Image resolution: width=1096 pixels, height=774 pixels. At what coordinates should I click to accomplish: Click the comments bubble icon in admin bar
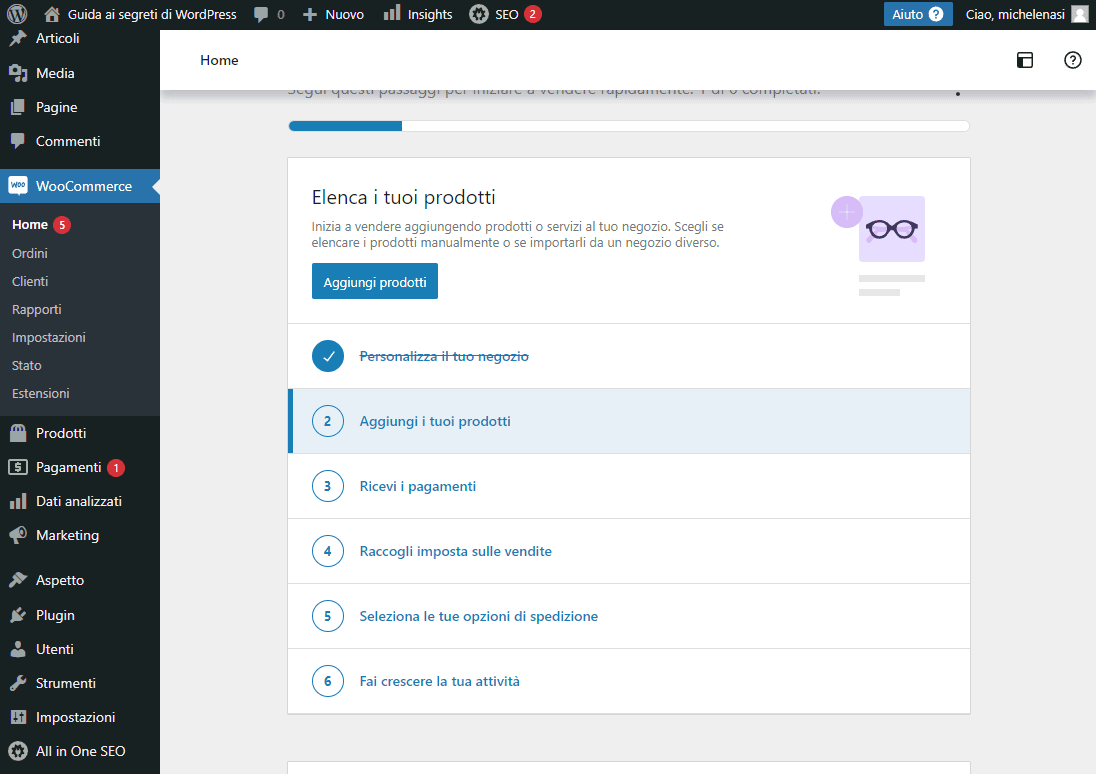click(261, 15)
